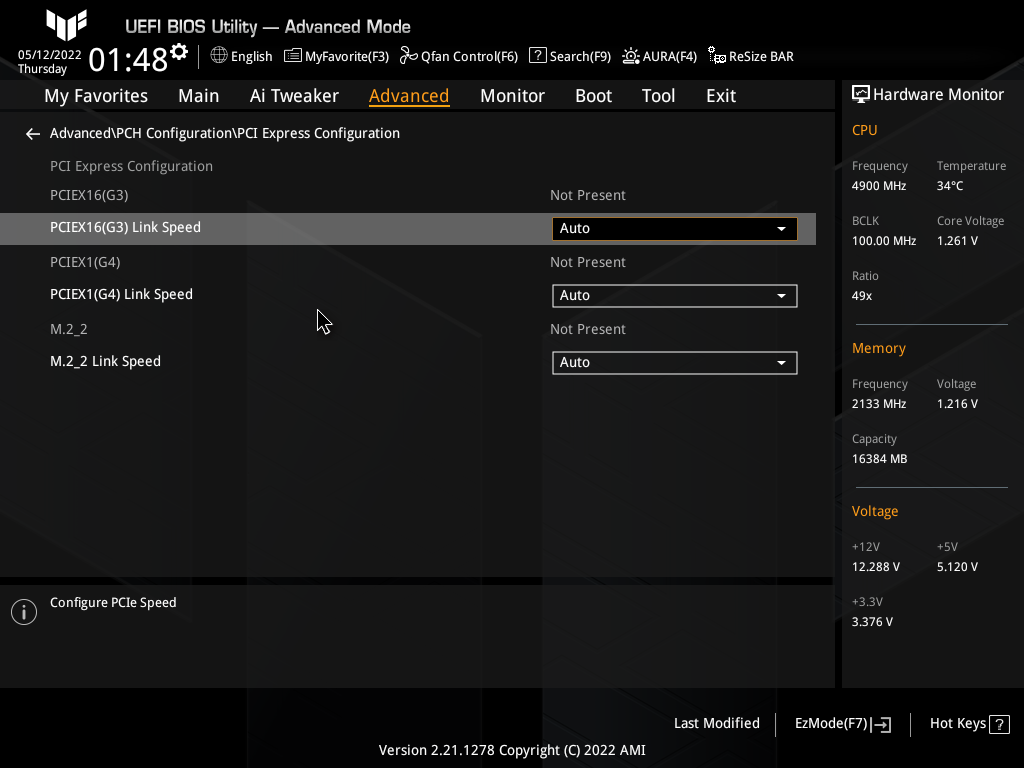This screenshot has width=1024, height=768.
Task: Click the date 05/12/2022
Action: (50, 55)
